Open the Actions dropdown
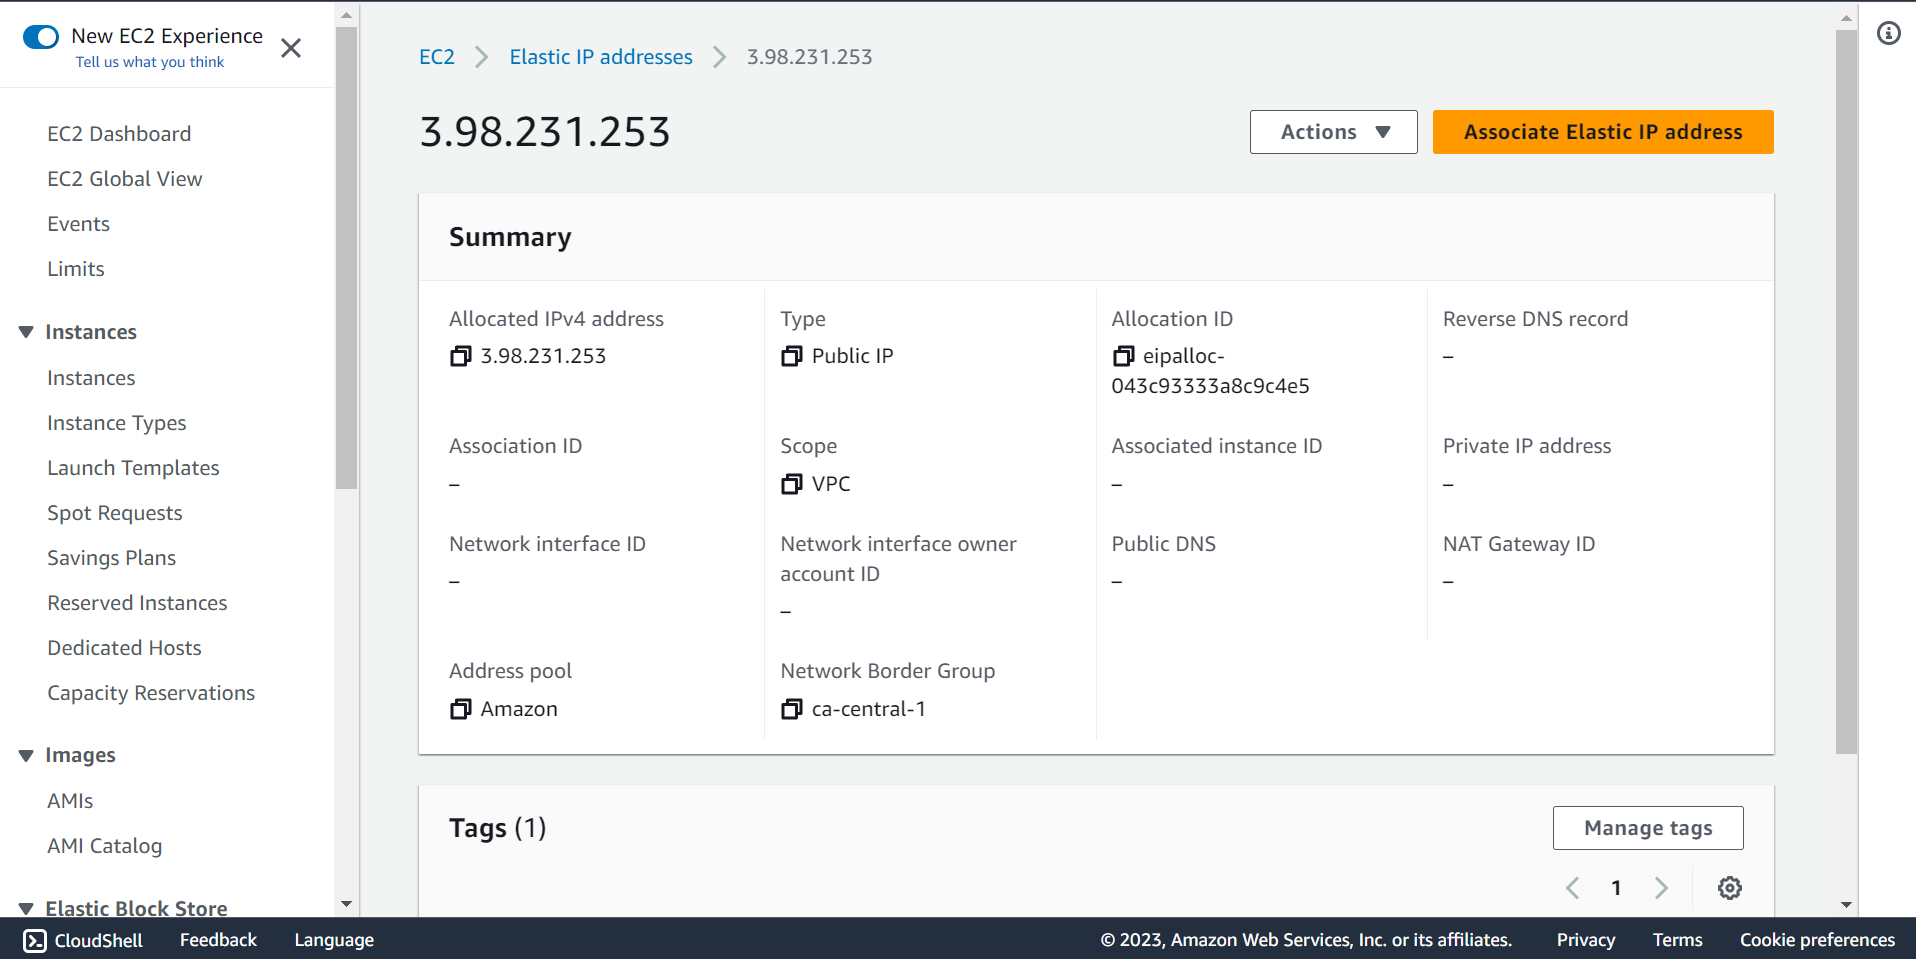Viewport: 1916px width, 959px height. tap(1333, 132)
